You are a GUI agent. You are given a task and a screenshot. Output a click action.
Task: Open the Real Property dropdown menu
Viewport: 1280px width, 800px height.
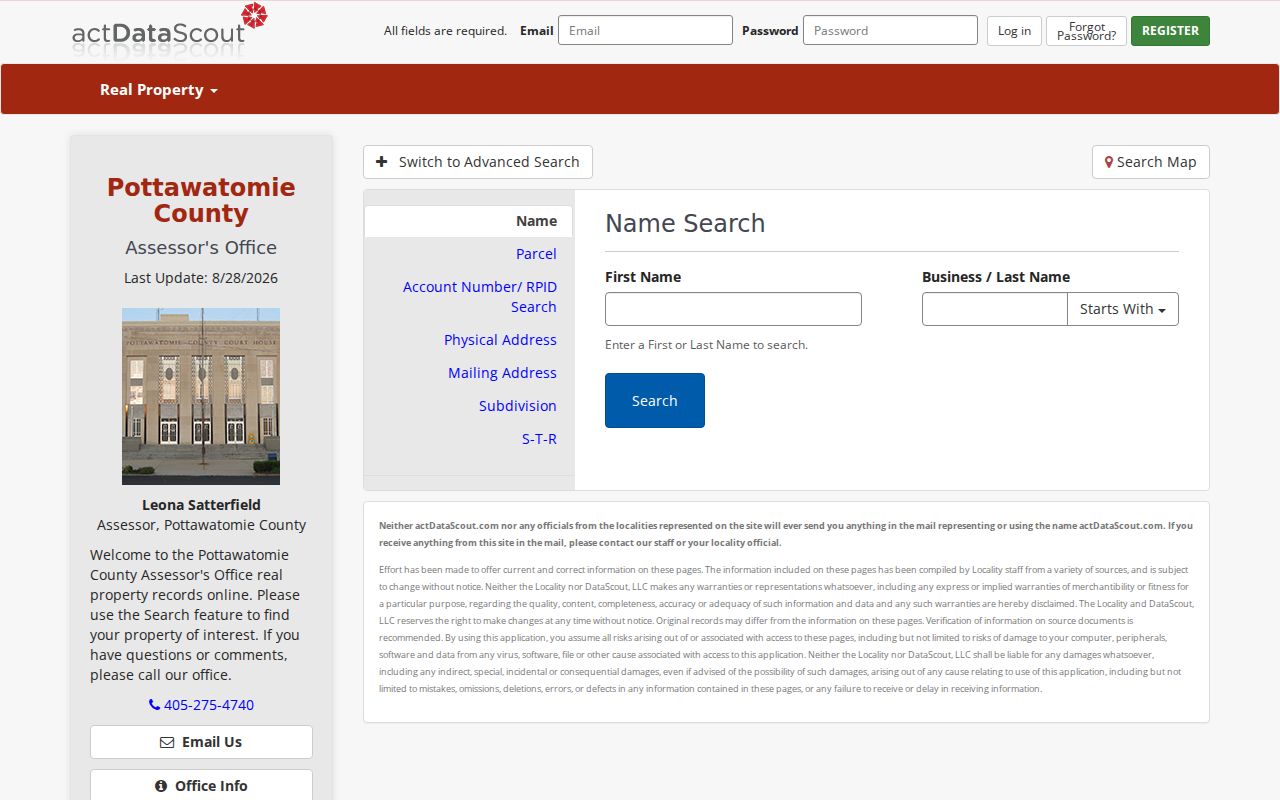(x=159, y=90)
